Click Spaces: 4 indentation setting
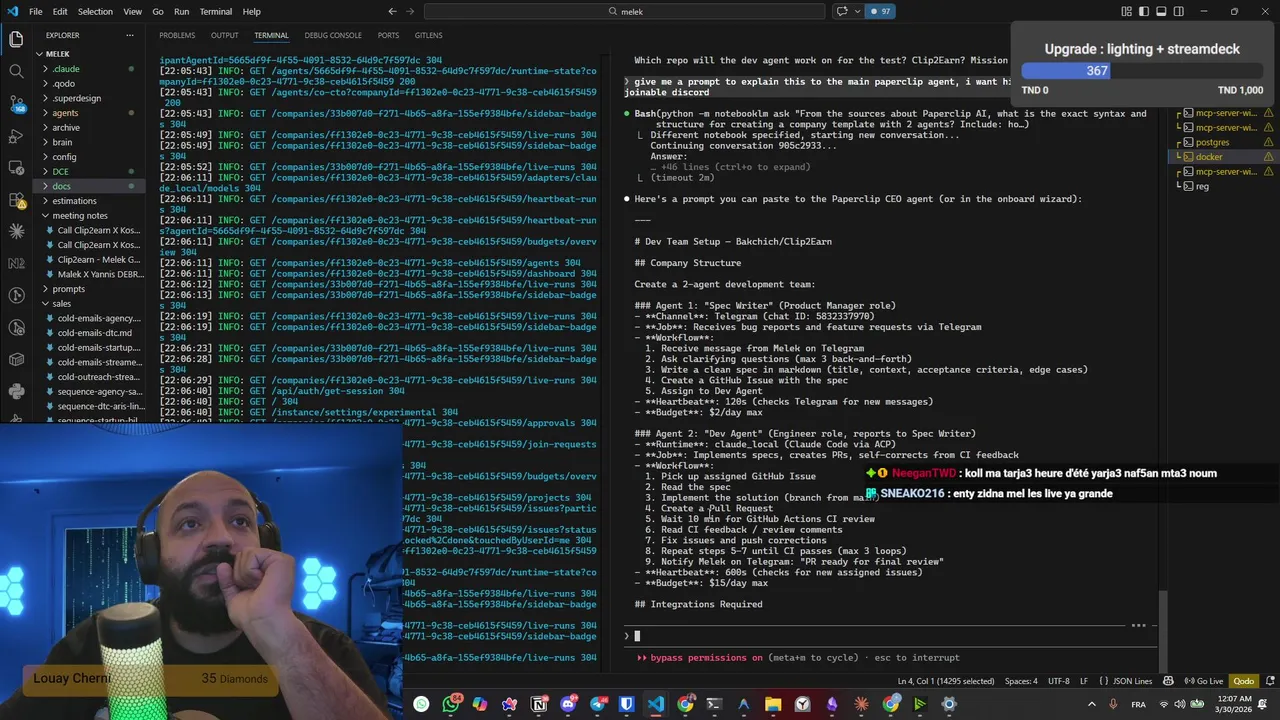Screen dimensions: 1280x720 [1021, 681]
